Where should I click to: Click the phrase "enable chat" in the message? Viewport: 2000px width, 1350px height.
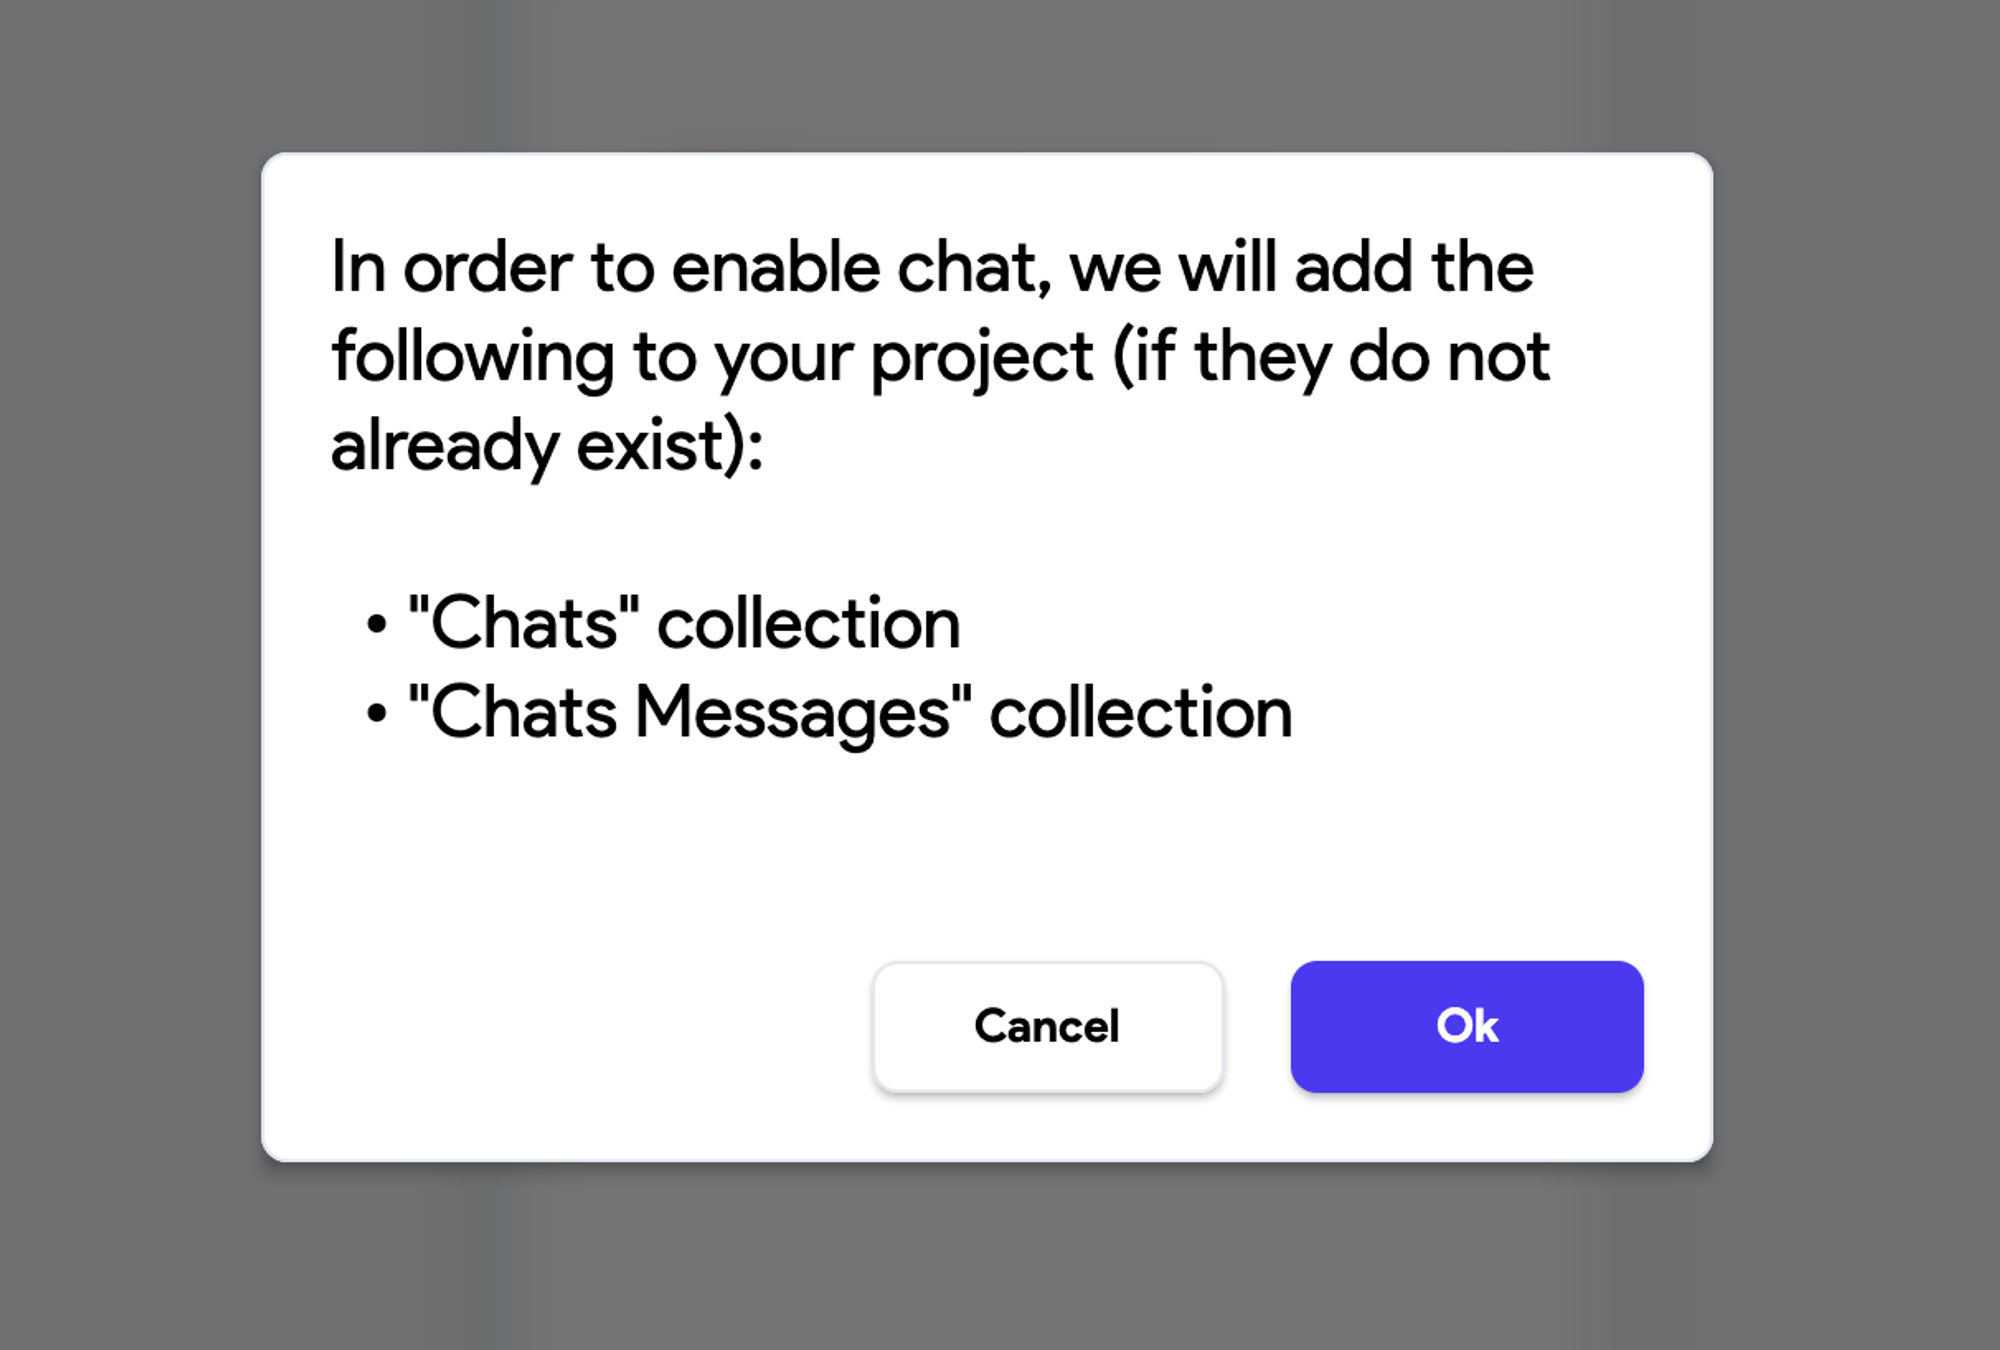tap(858, 268)
